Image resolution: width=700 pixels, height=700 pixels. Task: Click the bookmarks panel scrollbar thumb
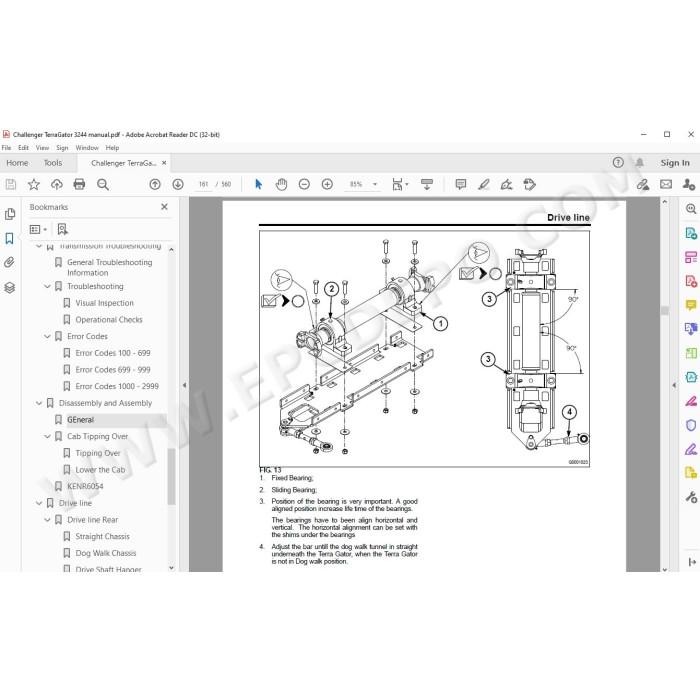coord(171,476)
